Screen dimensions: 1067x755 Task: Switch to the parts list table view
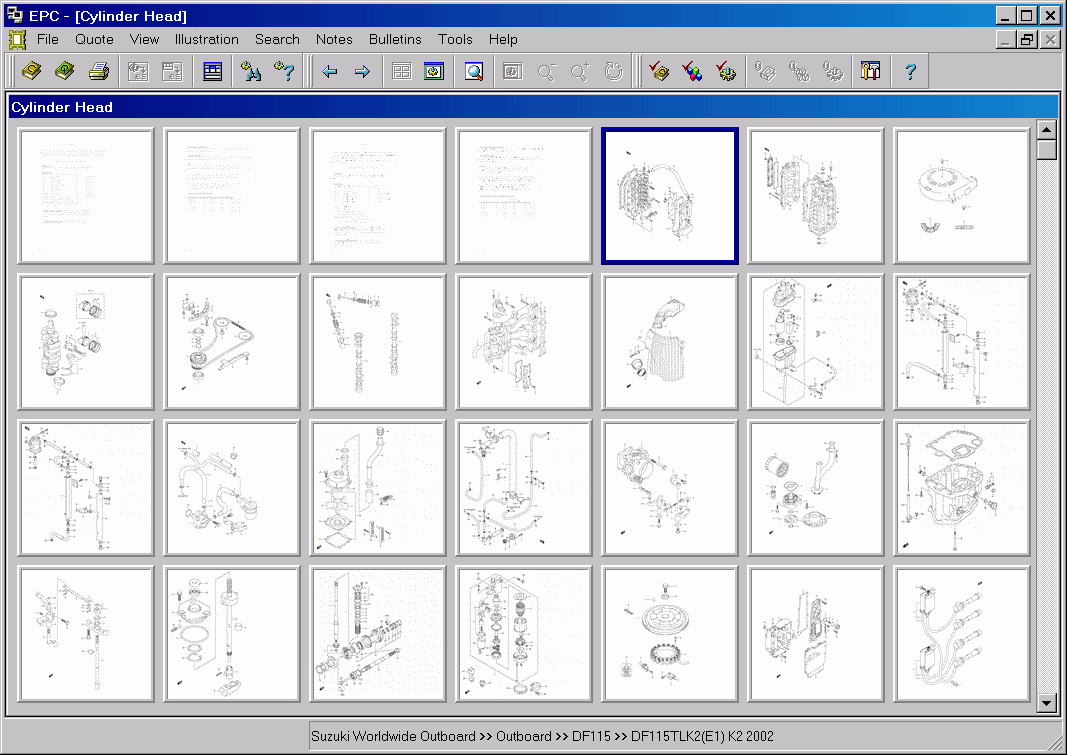tap(213, 70)
